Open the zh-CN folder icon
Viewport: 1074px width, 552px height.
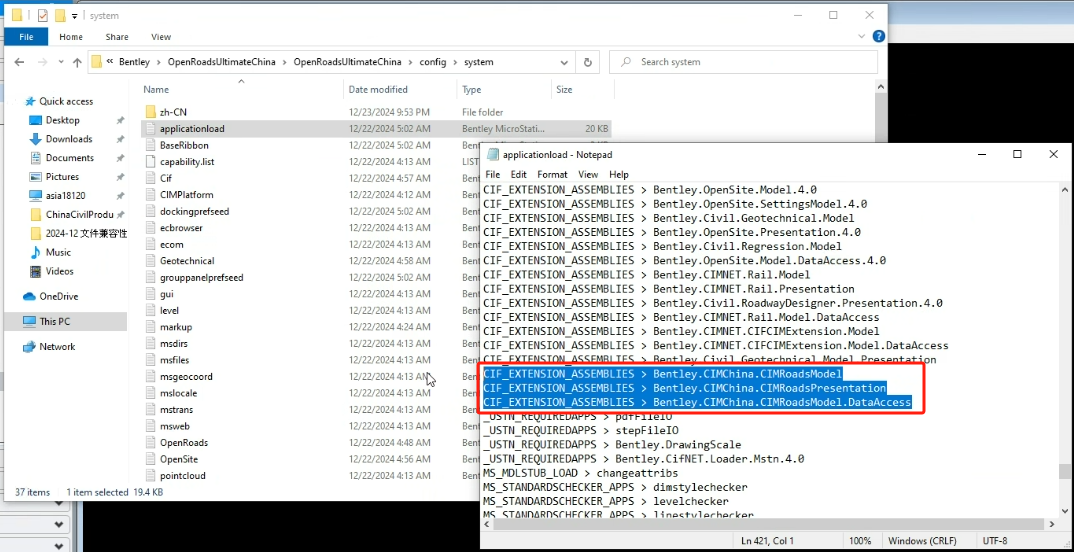click(x=151, y=112)
